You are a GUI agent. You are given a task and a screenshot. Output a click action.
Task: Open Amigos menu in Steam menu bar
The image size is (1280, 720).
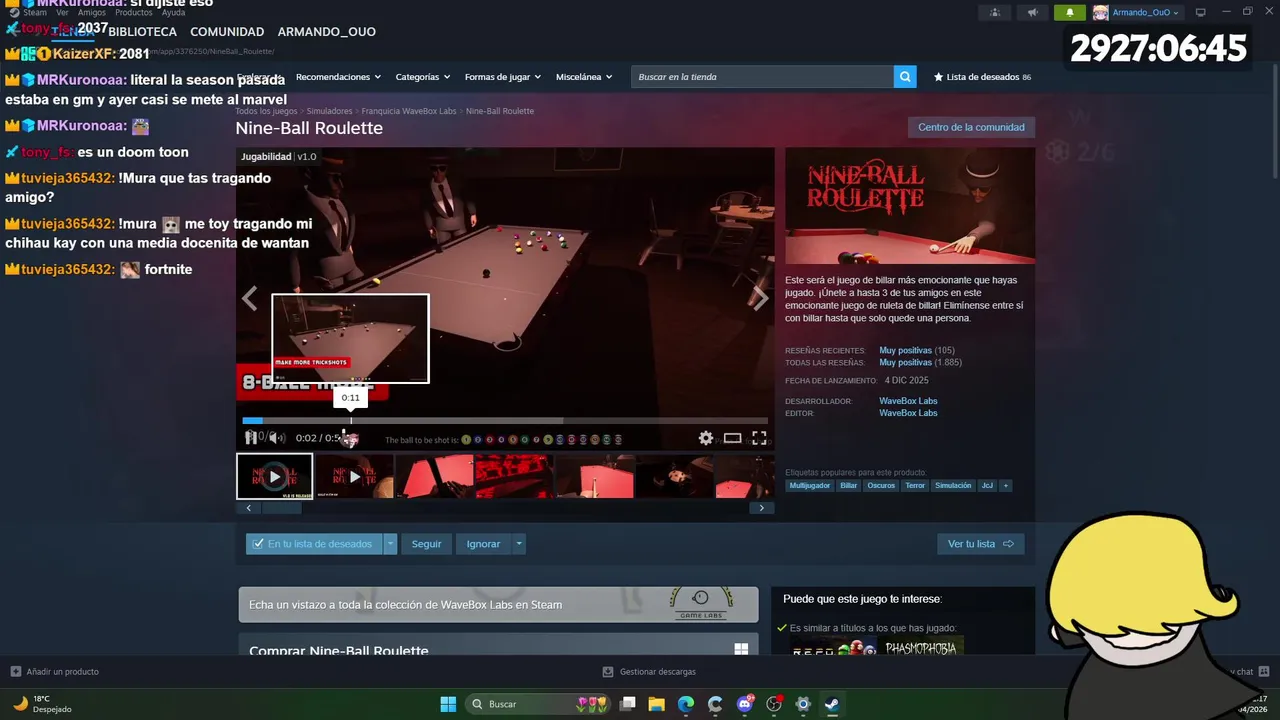pyautogui.click(x=92, y=13)
